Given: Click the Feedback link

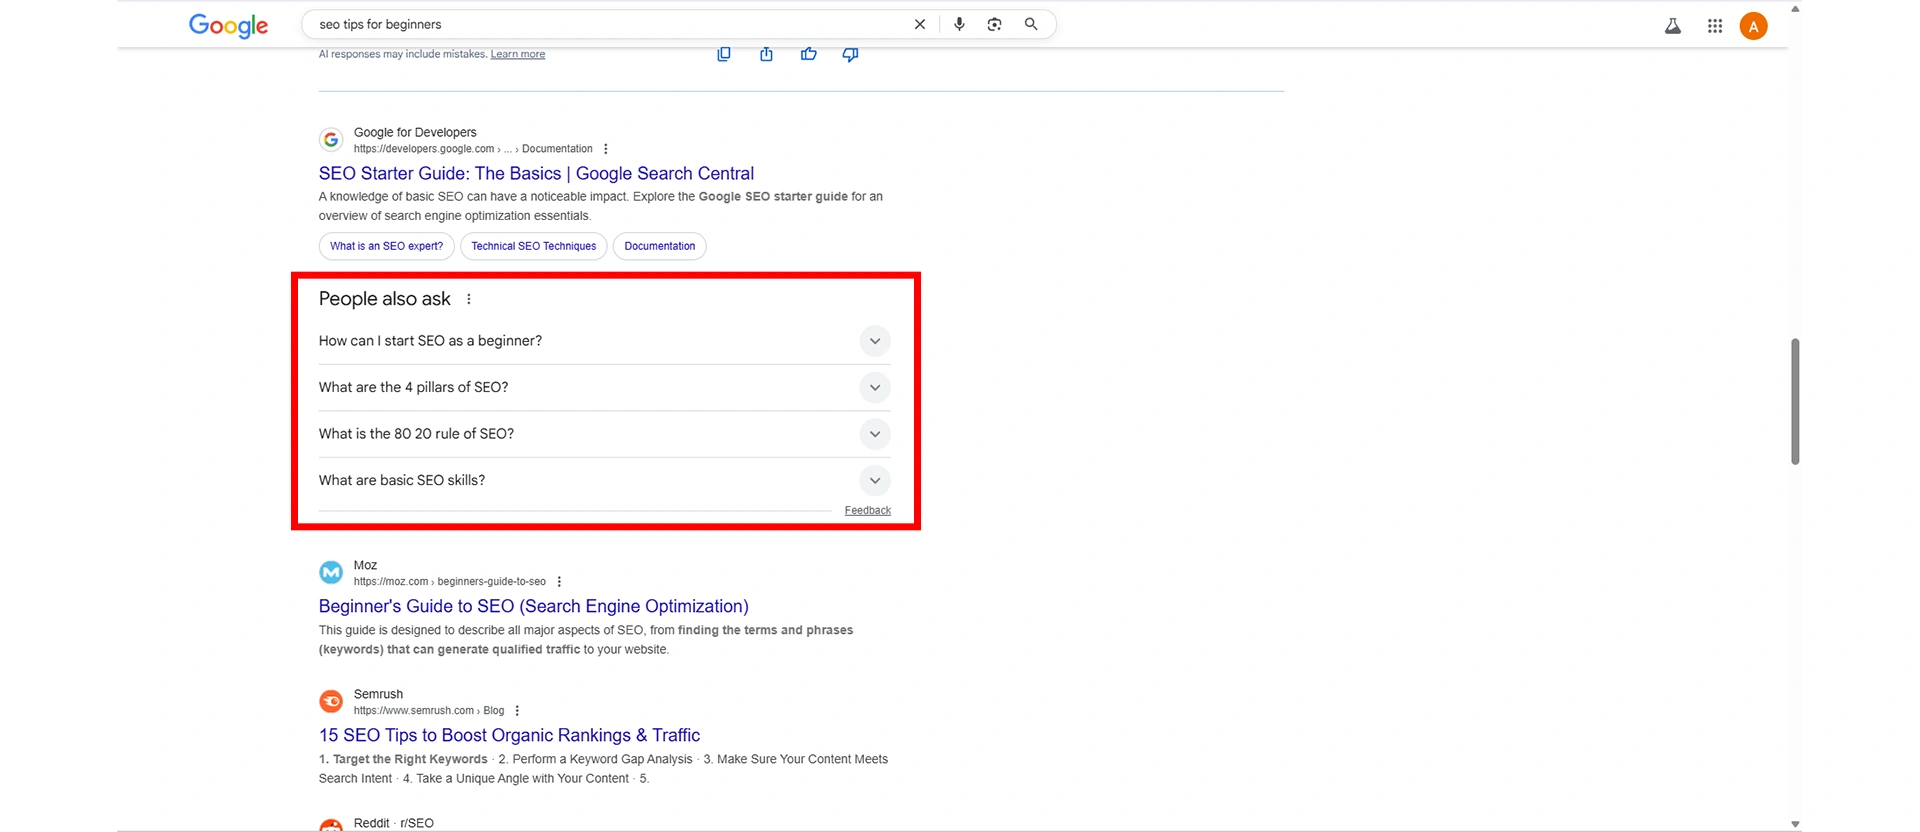Looking at the screenshot, I should tap(867, 510).
